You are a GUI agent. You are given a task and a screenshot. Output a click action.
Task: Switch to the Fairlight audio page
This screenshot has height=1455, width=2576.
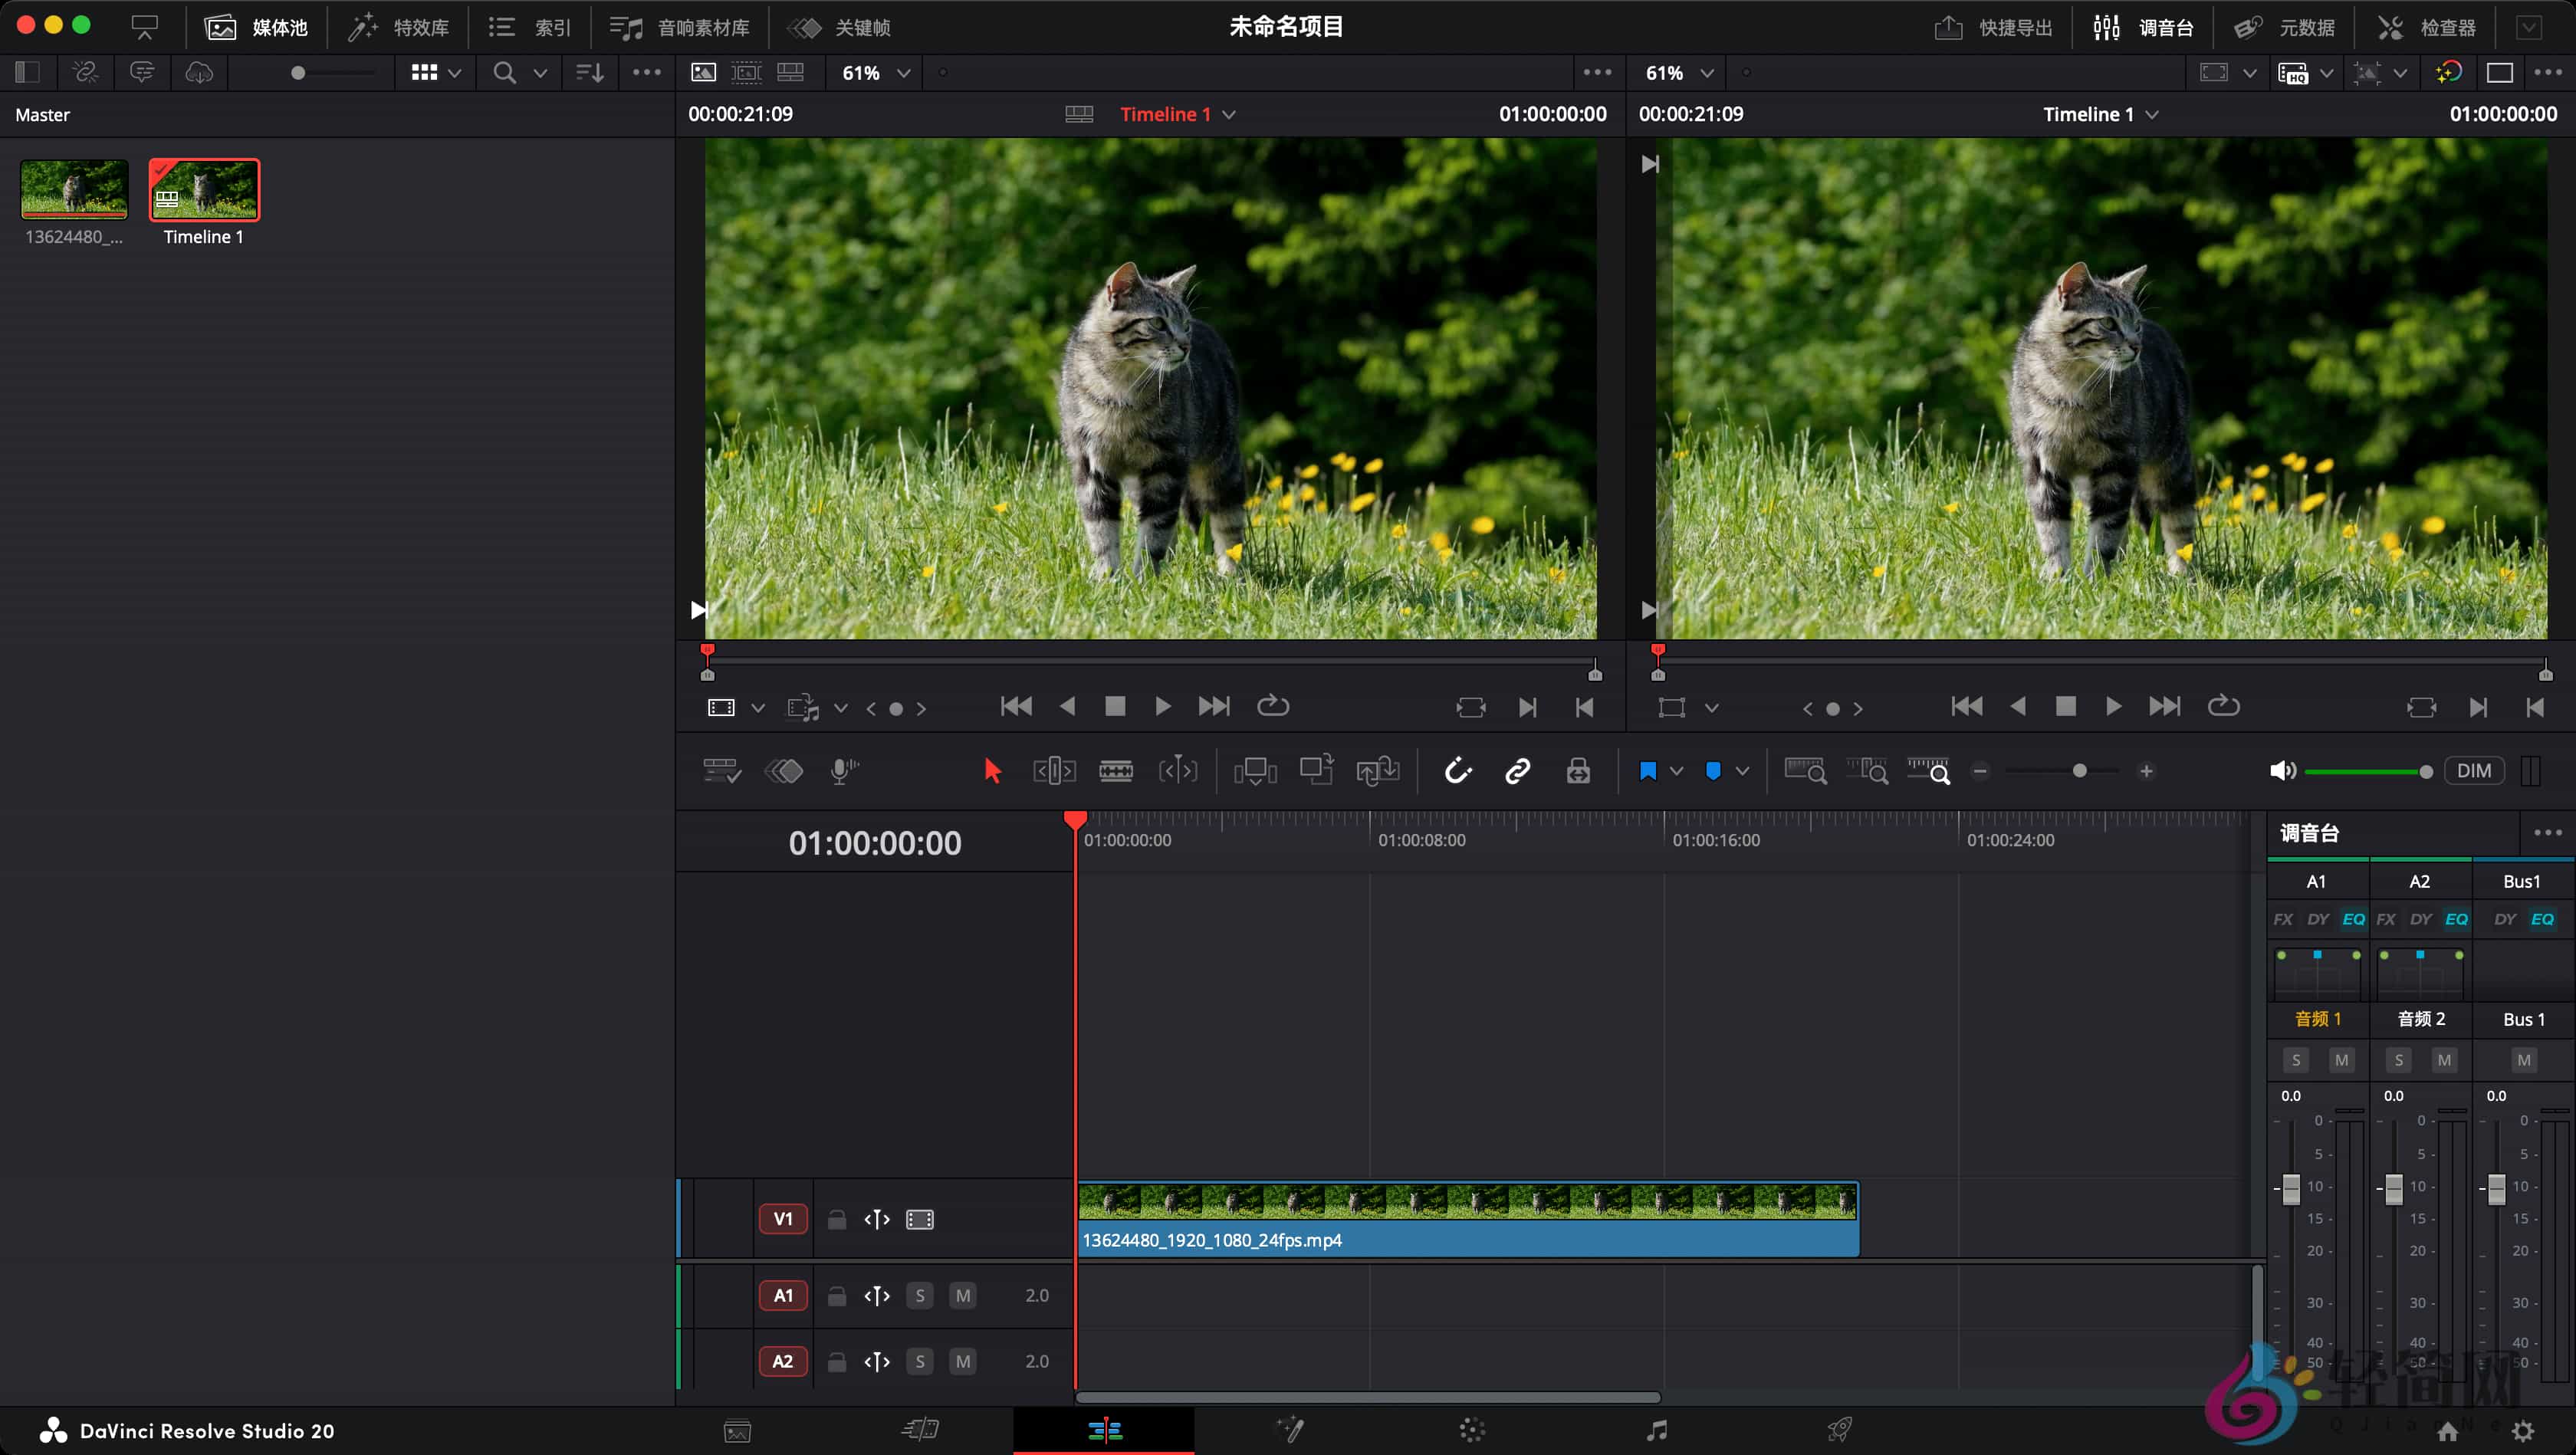click(x=1657, y=1430)
